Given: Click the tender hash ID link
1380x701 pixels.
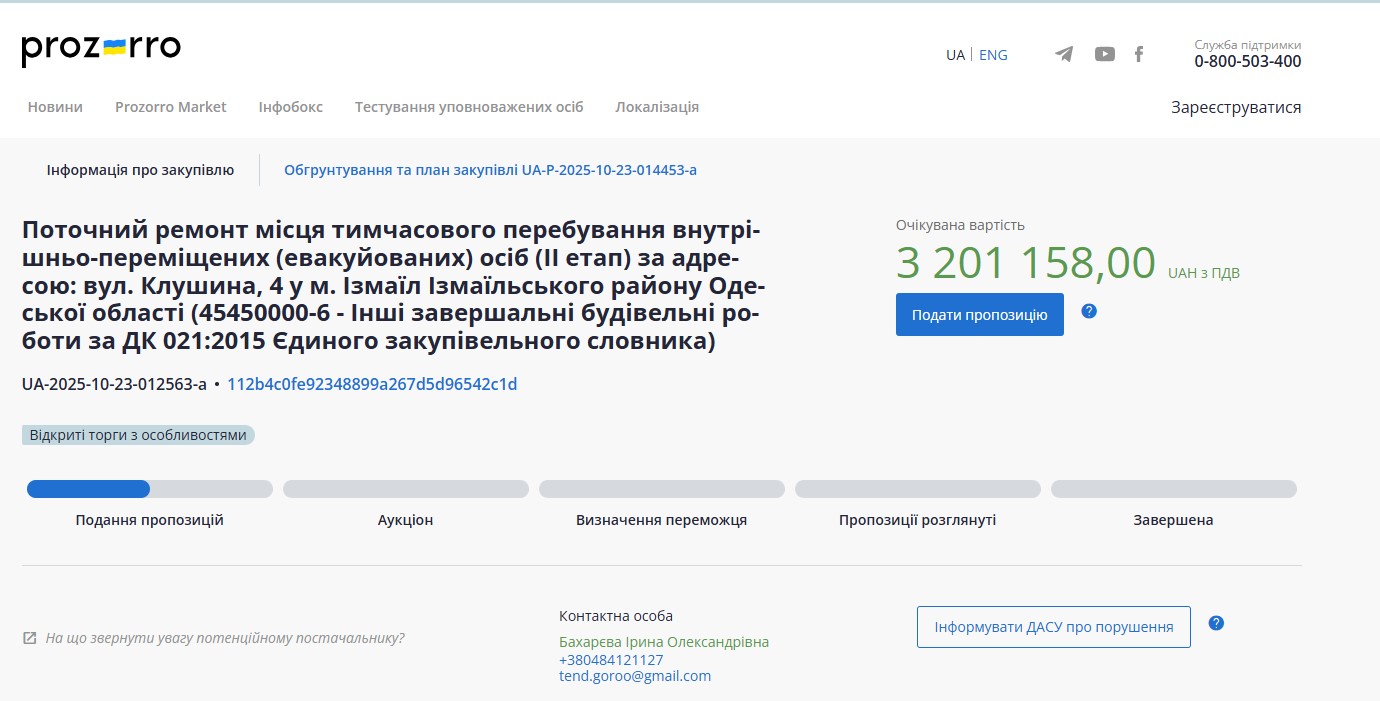Looking at the screenshot, I should 372,384.
